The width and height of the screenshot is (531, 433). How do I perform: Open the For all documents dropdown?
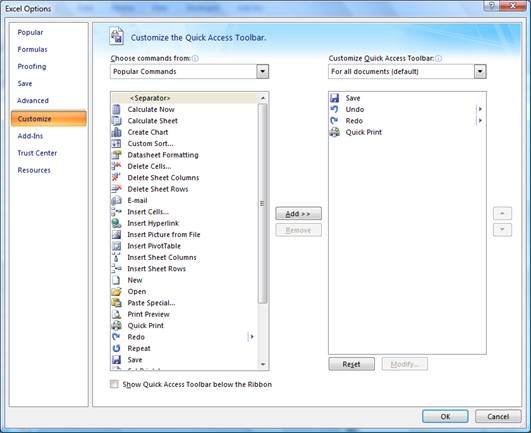(480, 71)
